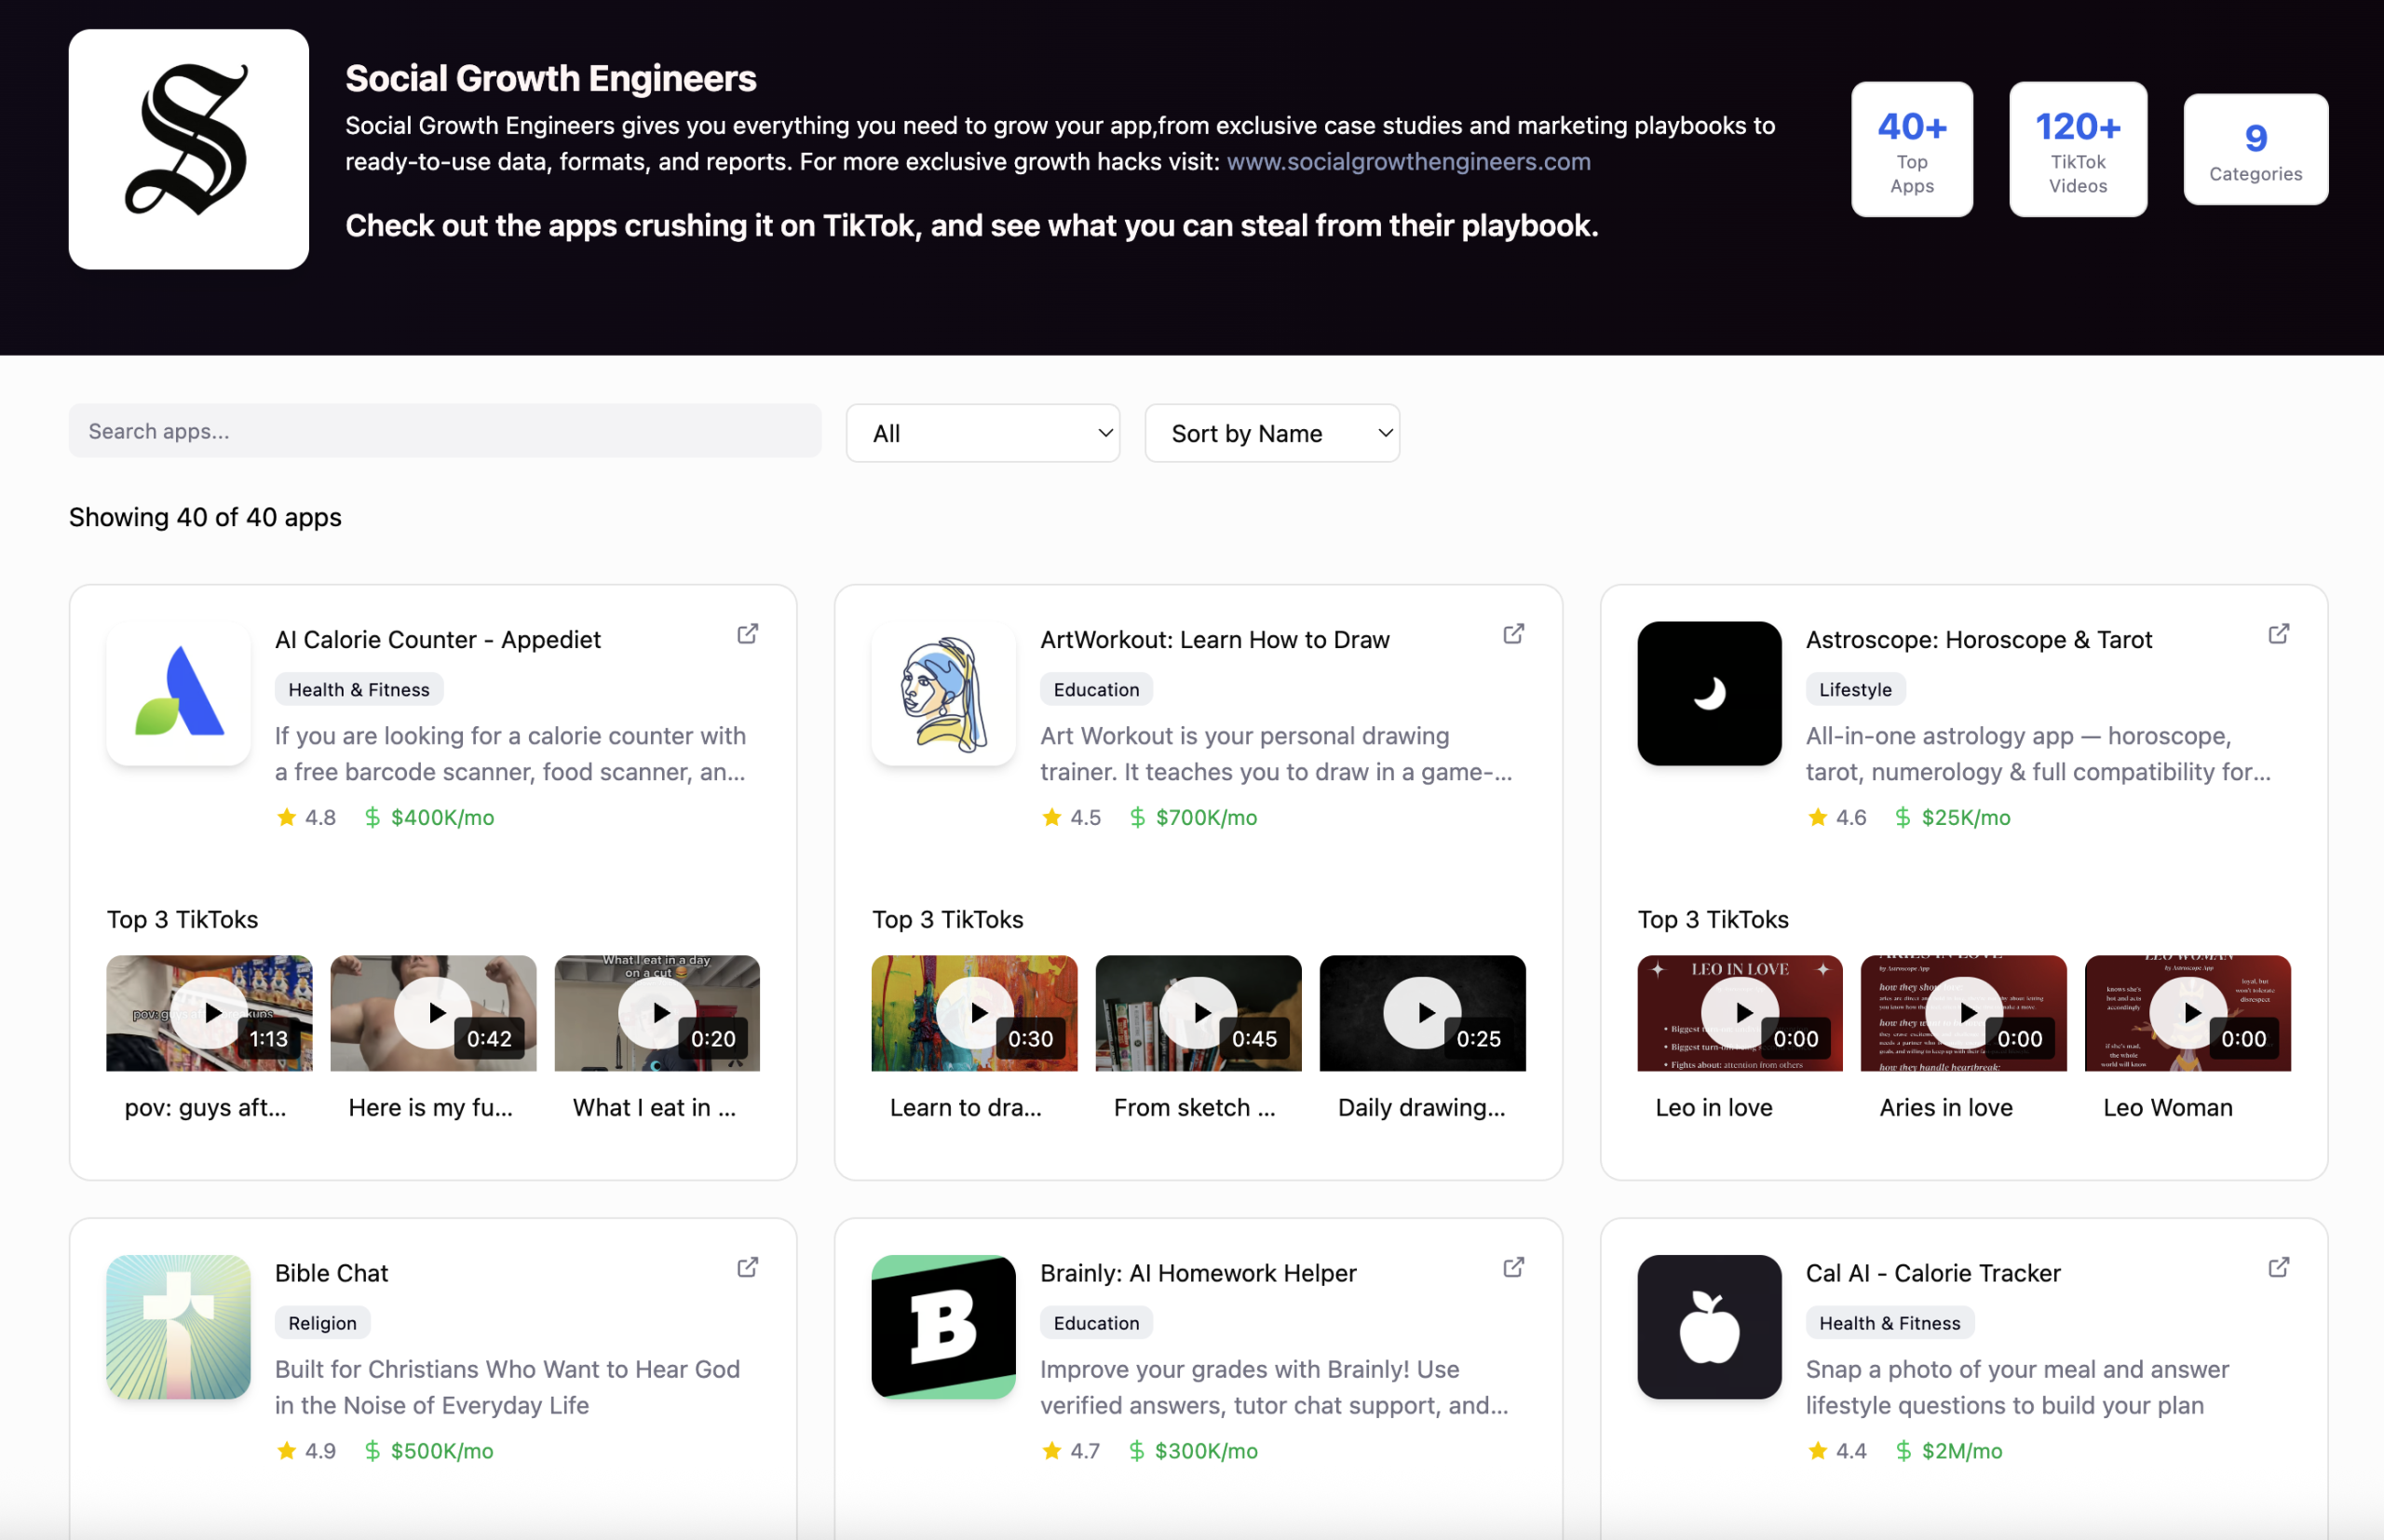Play the 'pov: guys aft...' TikTok video
Image resolution: width=2384 pixels, height=1540 pixels.
209,1012
